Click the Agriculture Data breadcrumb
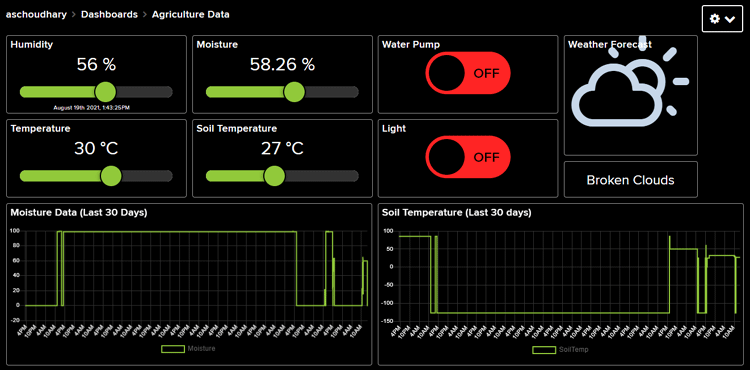Viewport: 750px width, 370px height. coord(190,14)
